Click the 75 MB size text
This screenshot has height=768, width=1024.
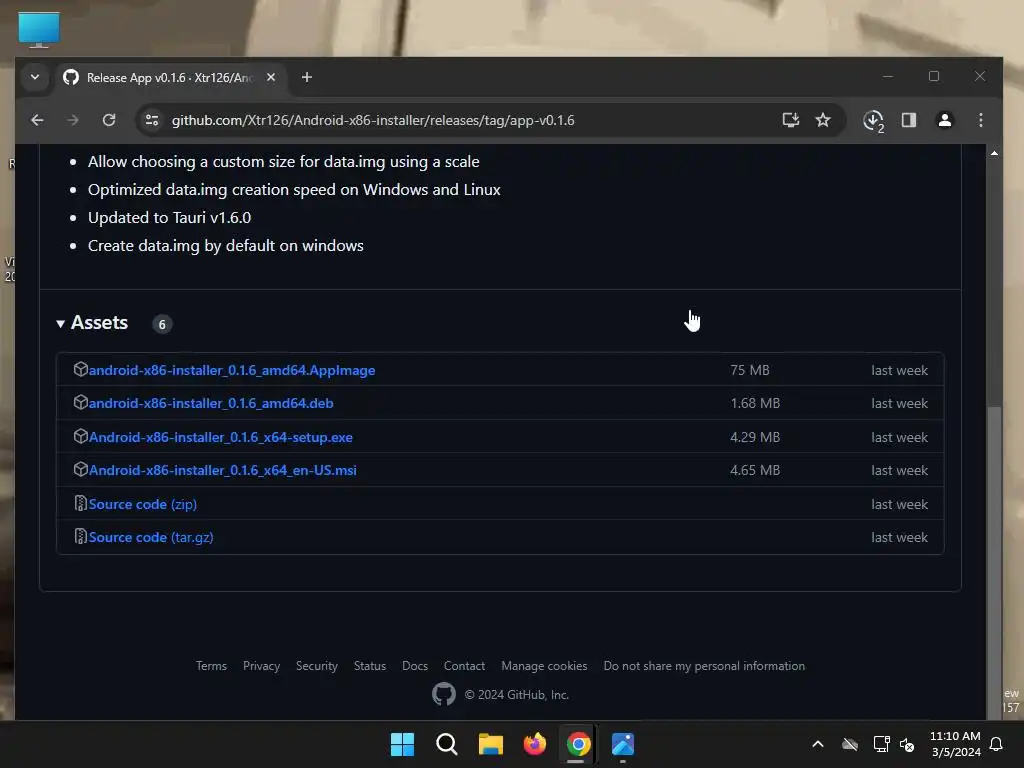750,370
